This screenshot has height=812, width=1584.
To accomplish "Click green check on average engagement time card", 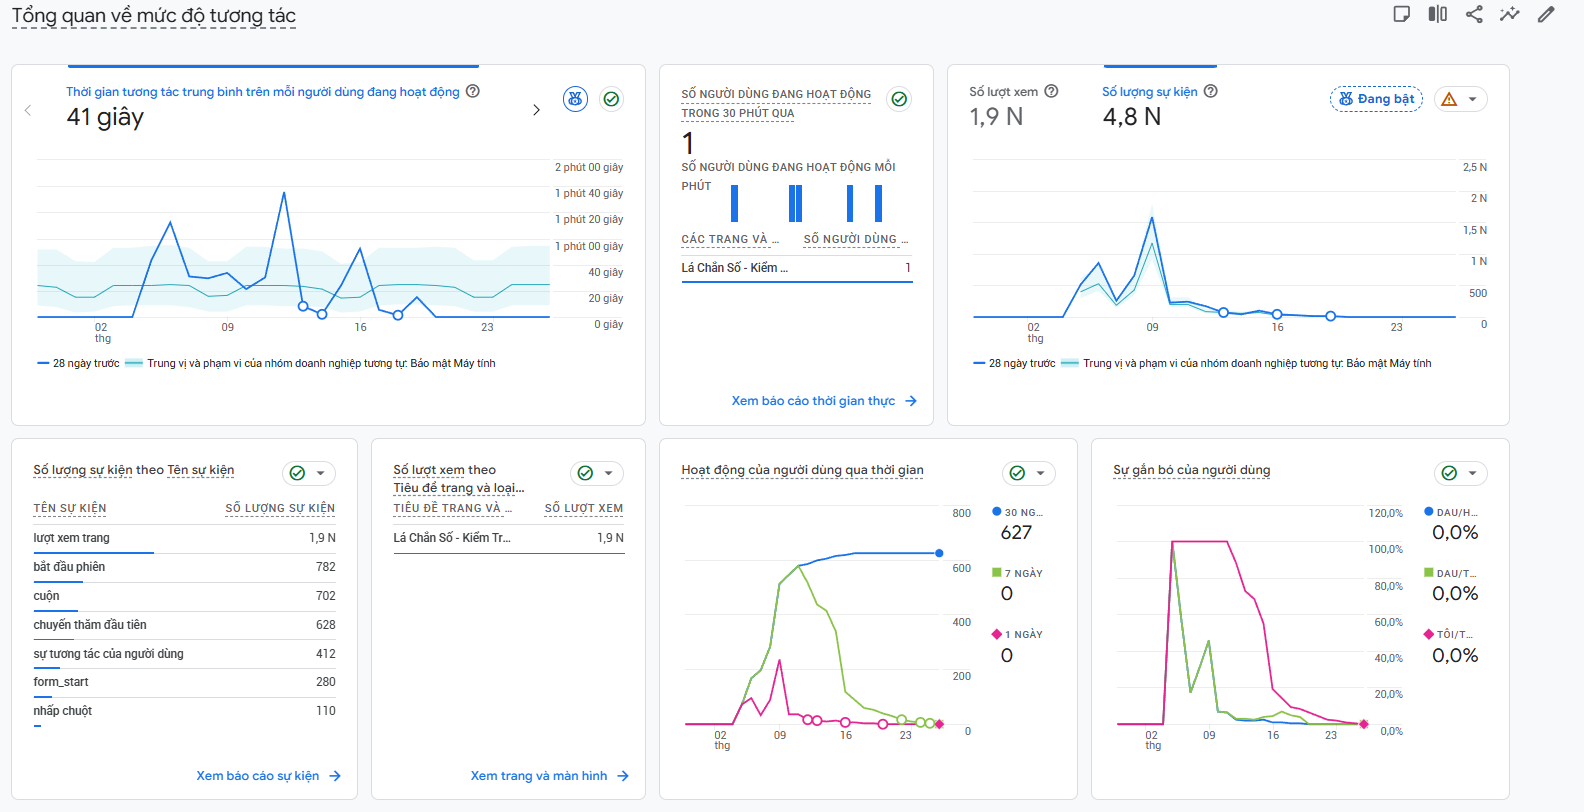I will [x=611, y=99].
